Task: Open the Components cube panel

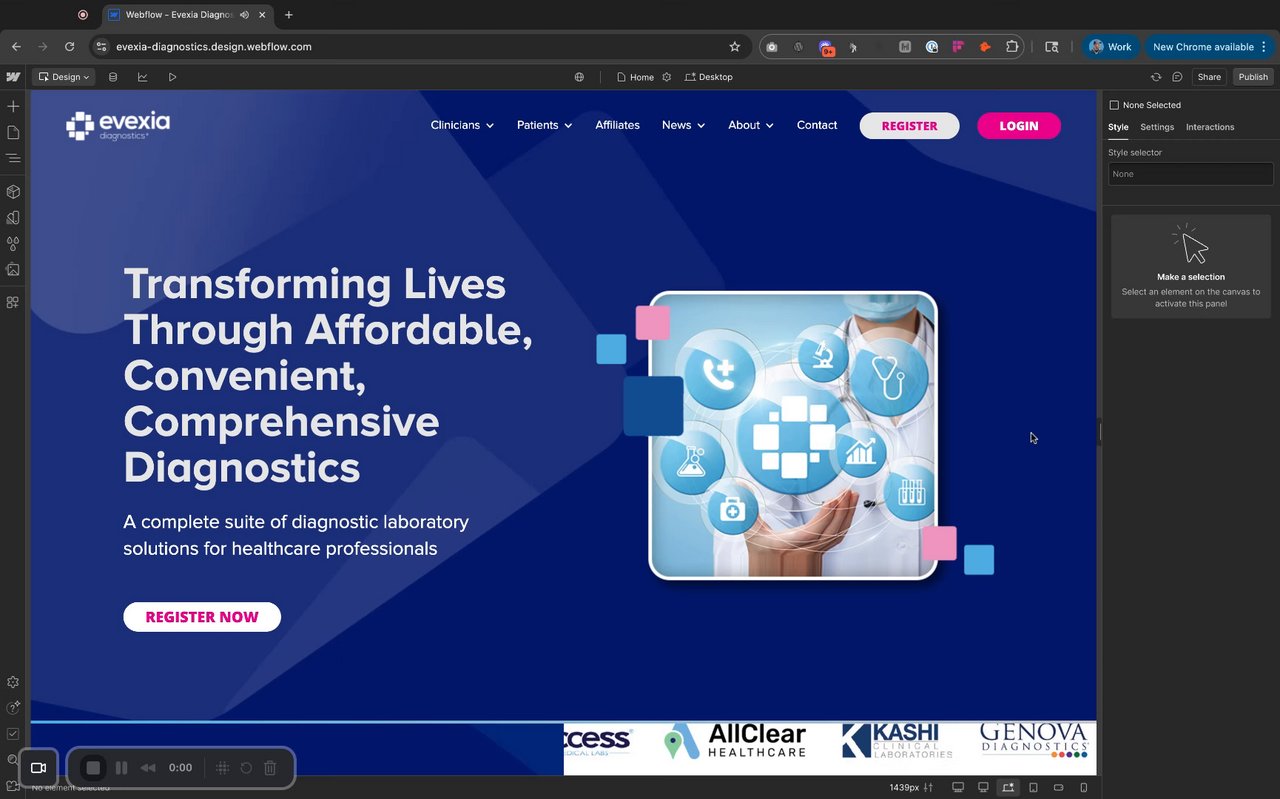Action: point(13,191)
